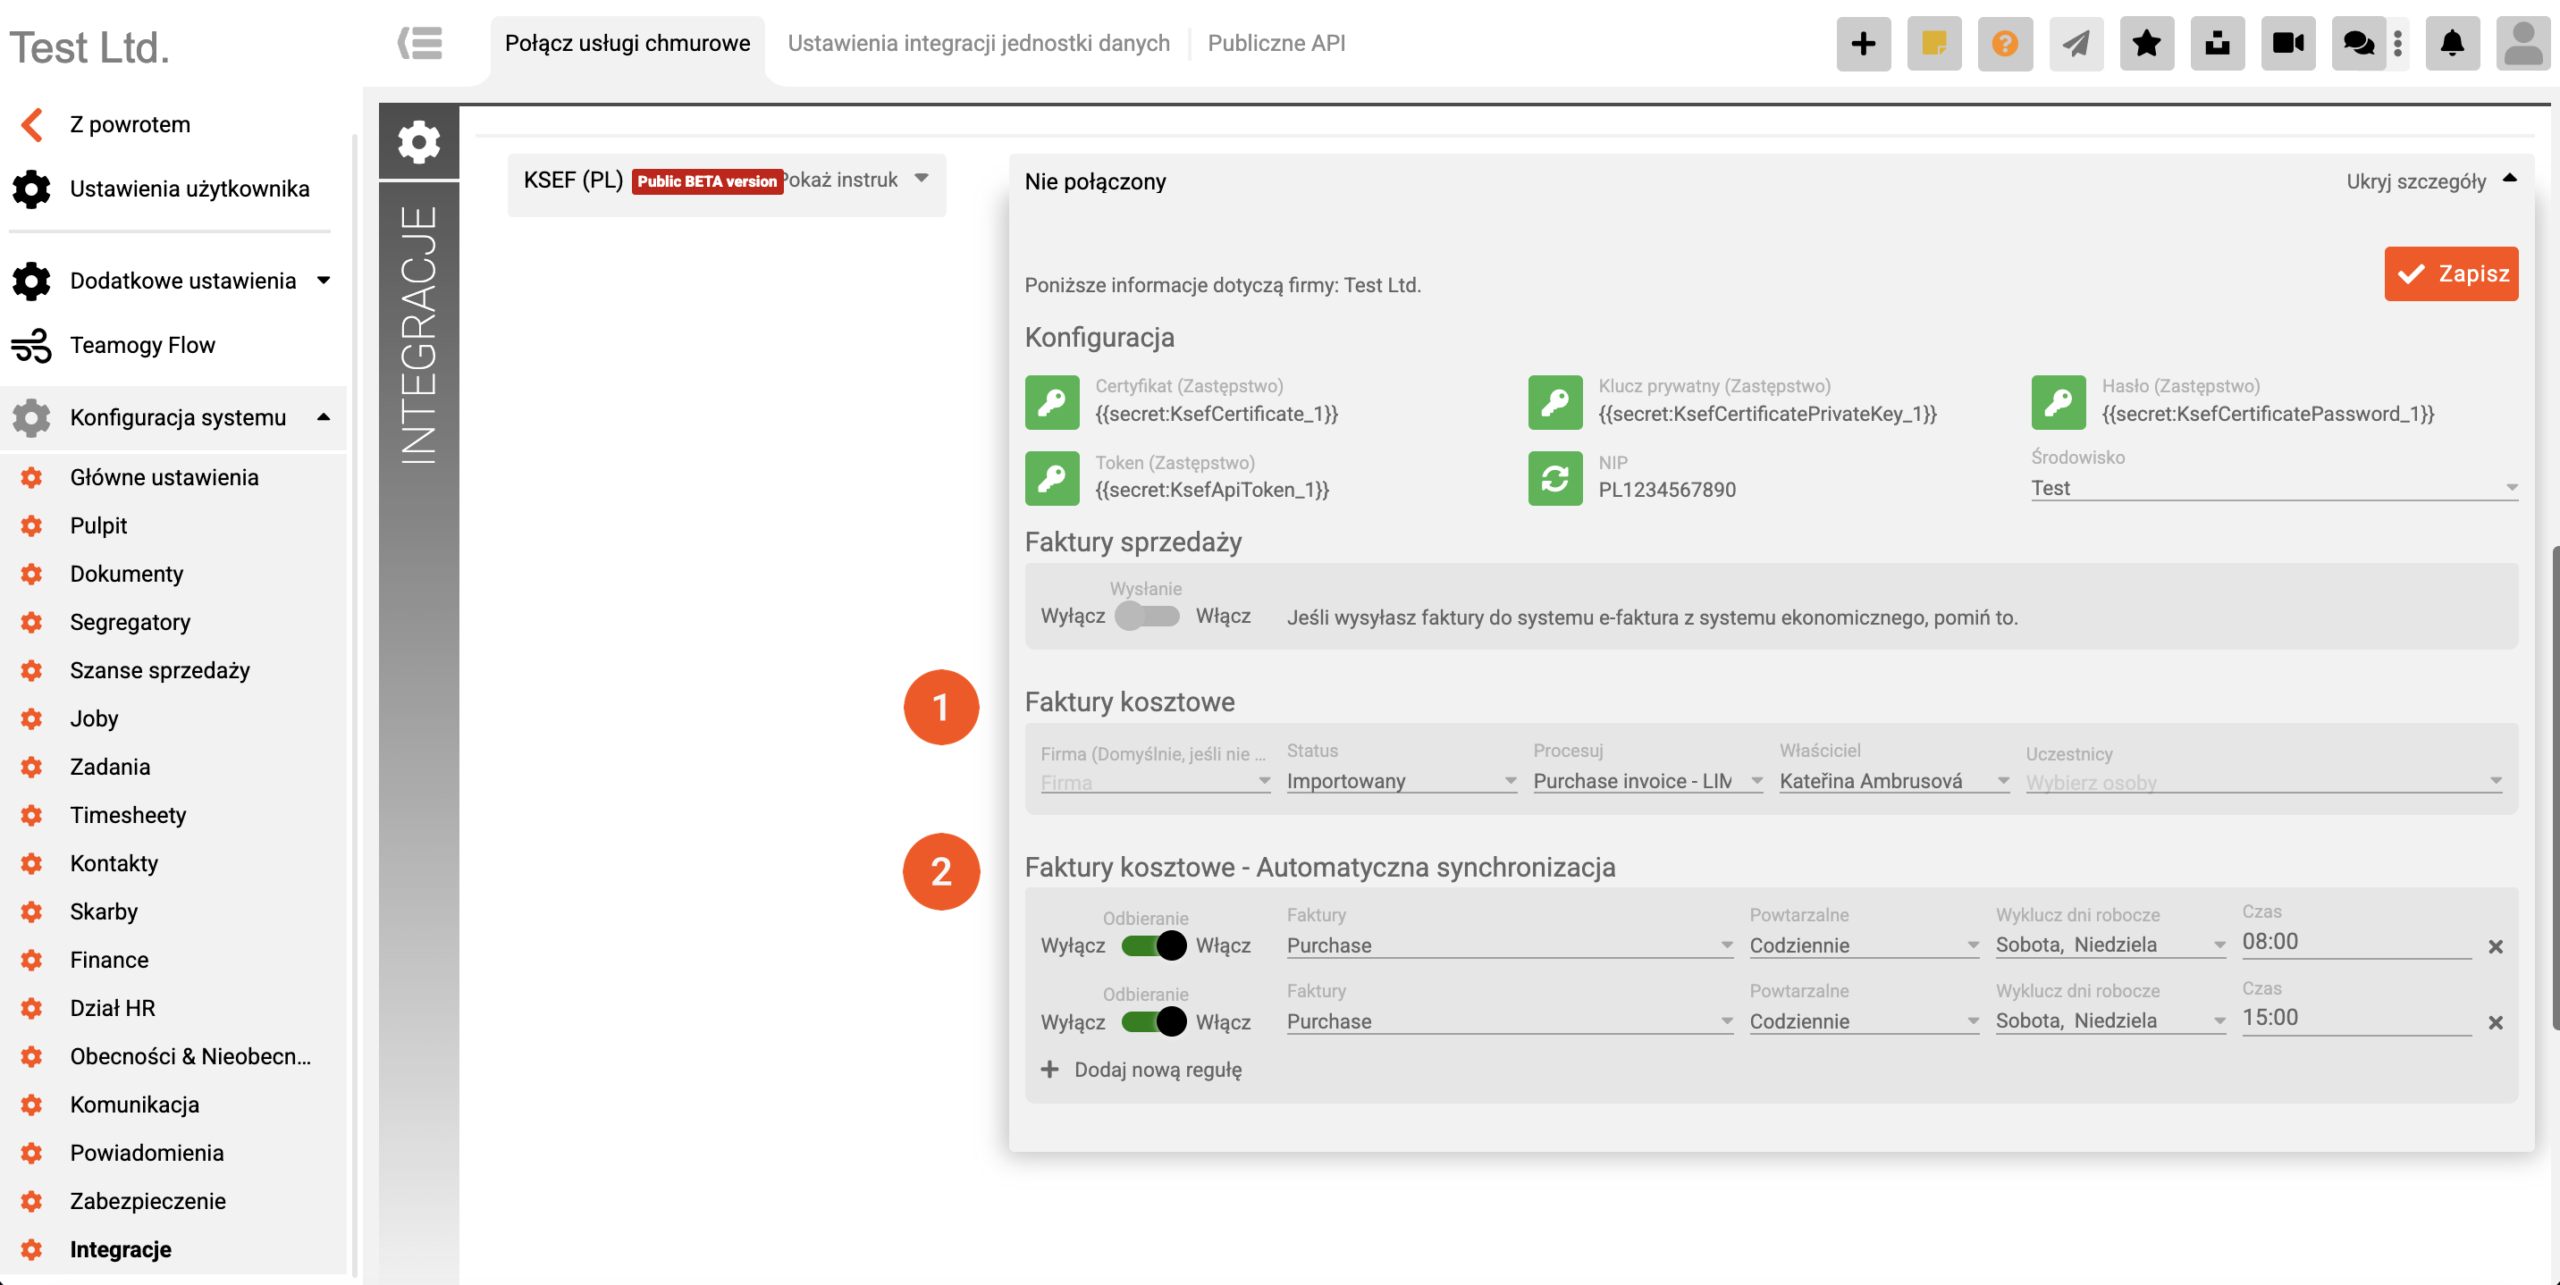Click the plus add-new icon in top toolbar
This screenshot has width=2560, height=1285.
pyautogui.click(x=1863, y=43)
